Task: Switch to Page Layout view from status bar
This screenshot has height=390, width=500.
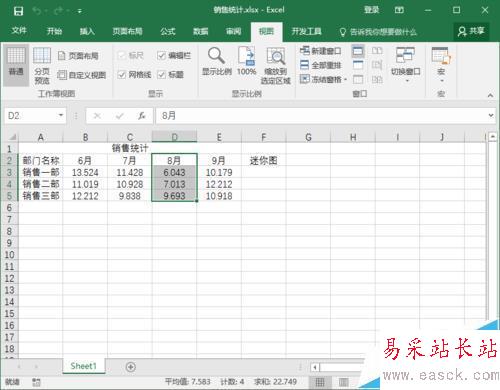Action: tap(343, 382)
